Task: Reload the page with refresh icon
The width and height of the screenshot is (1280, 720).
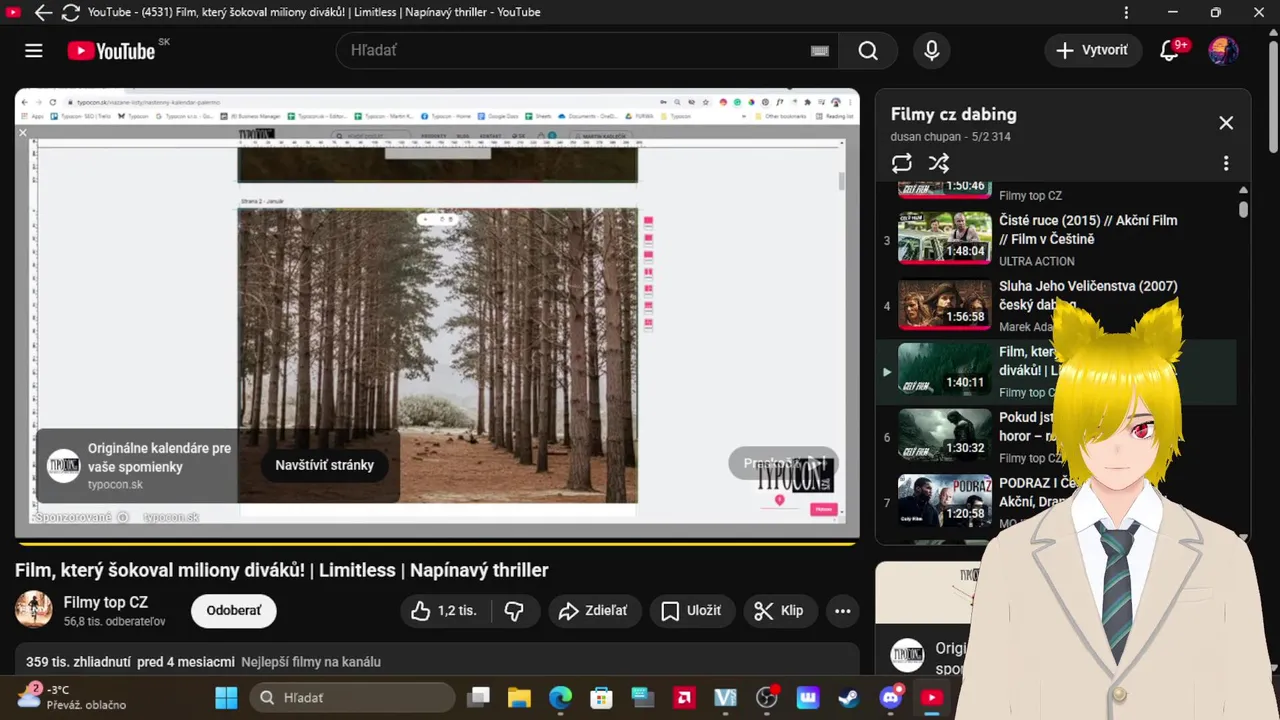Action: [x=70, y=12]
